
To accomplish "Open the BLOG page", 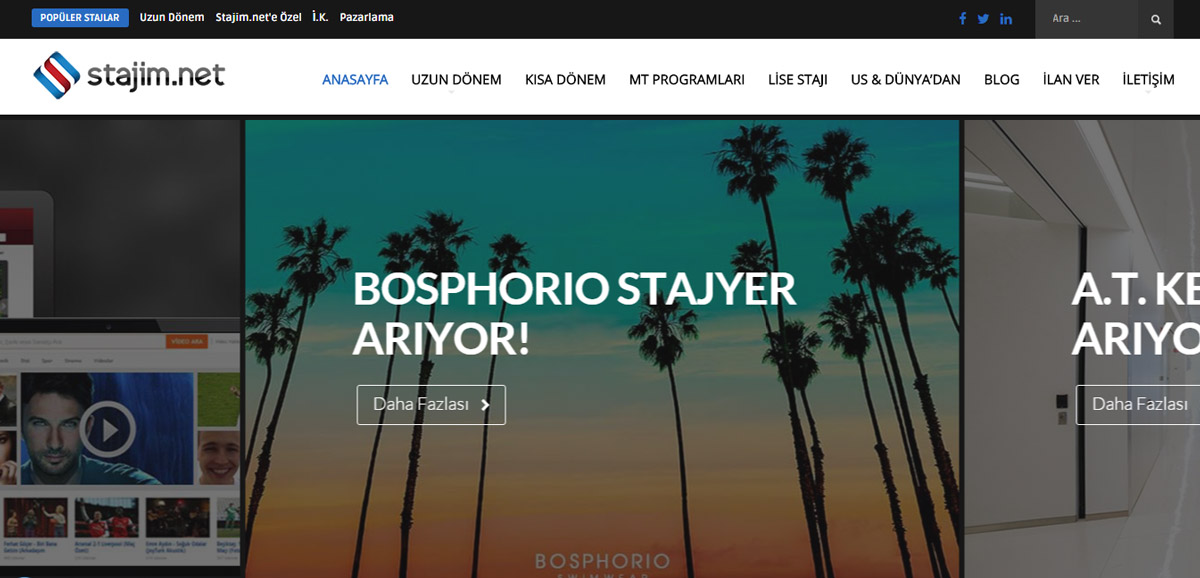I will pyautogui.click(x=1002, y=80).
